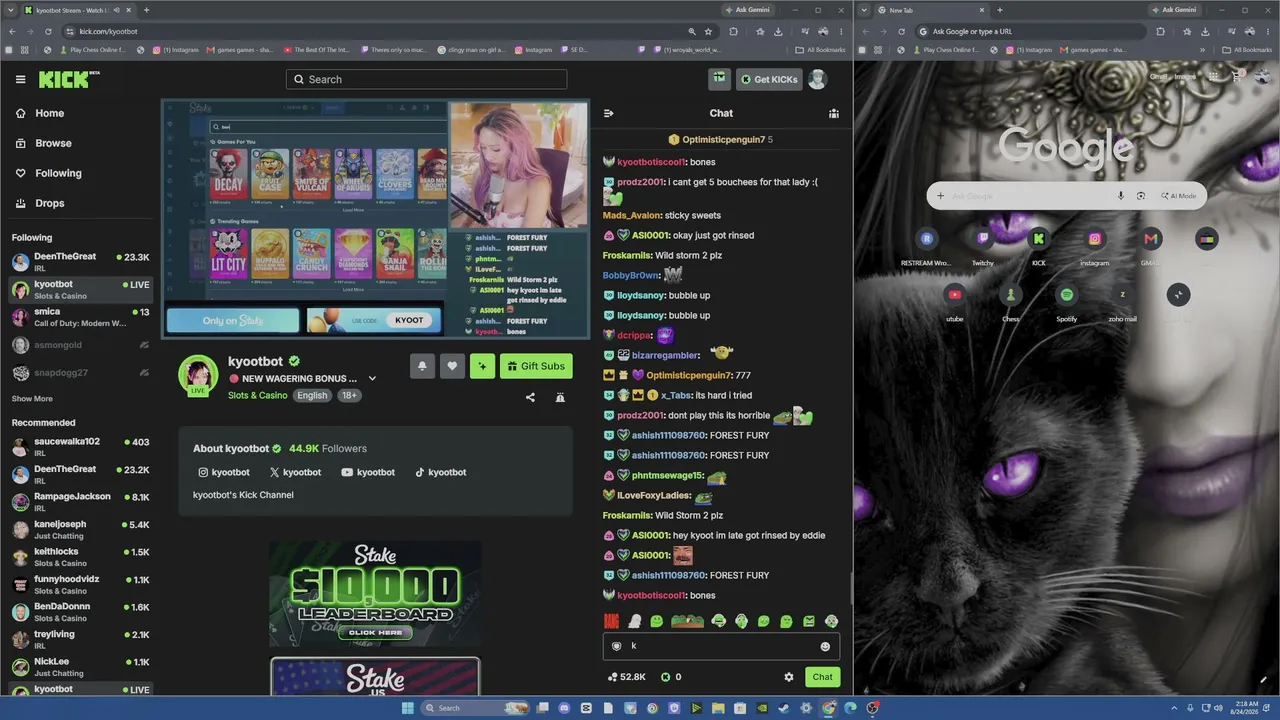
Task: Open the emoji picker in chat input
Action: point(825,646)
